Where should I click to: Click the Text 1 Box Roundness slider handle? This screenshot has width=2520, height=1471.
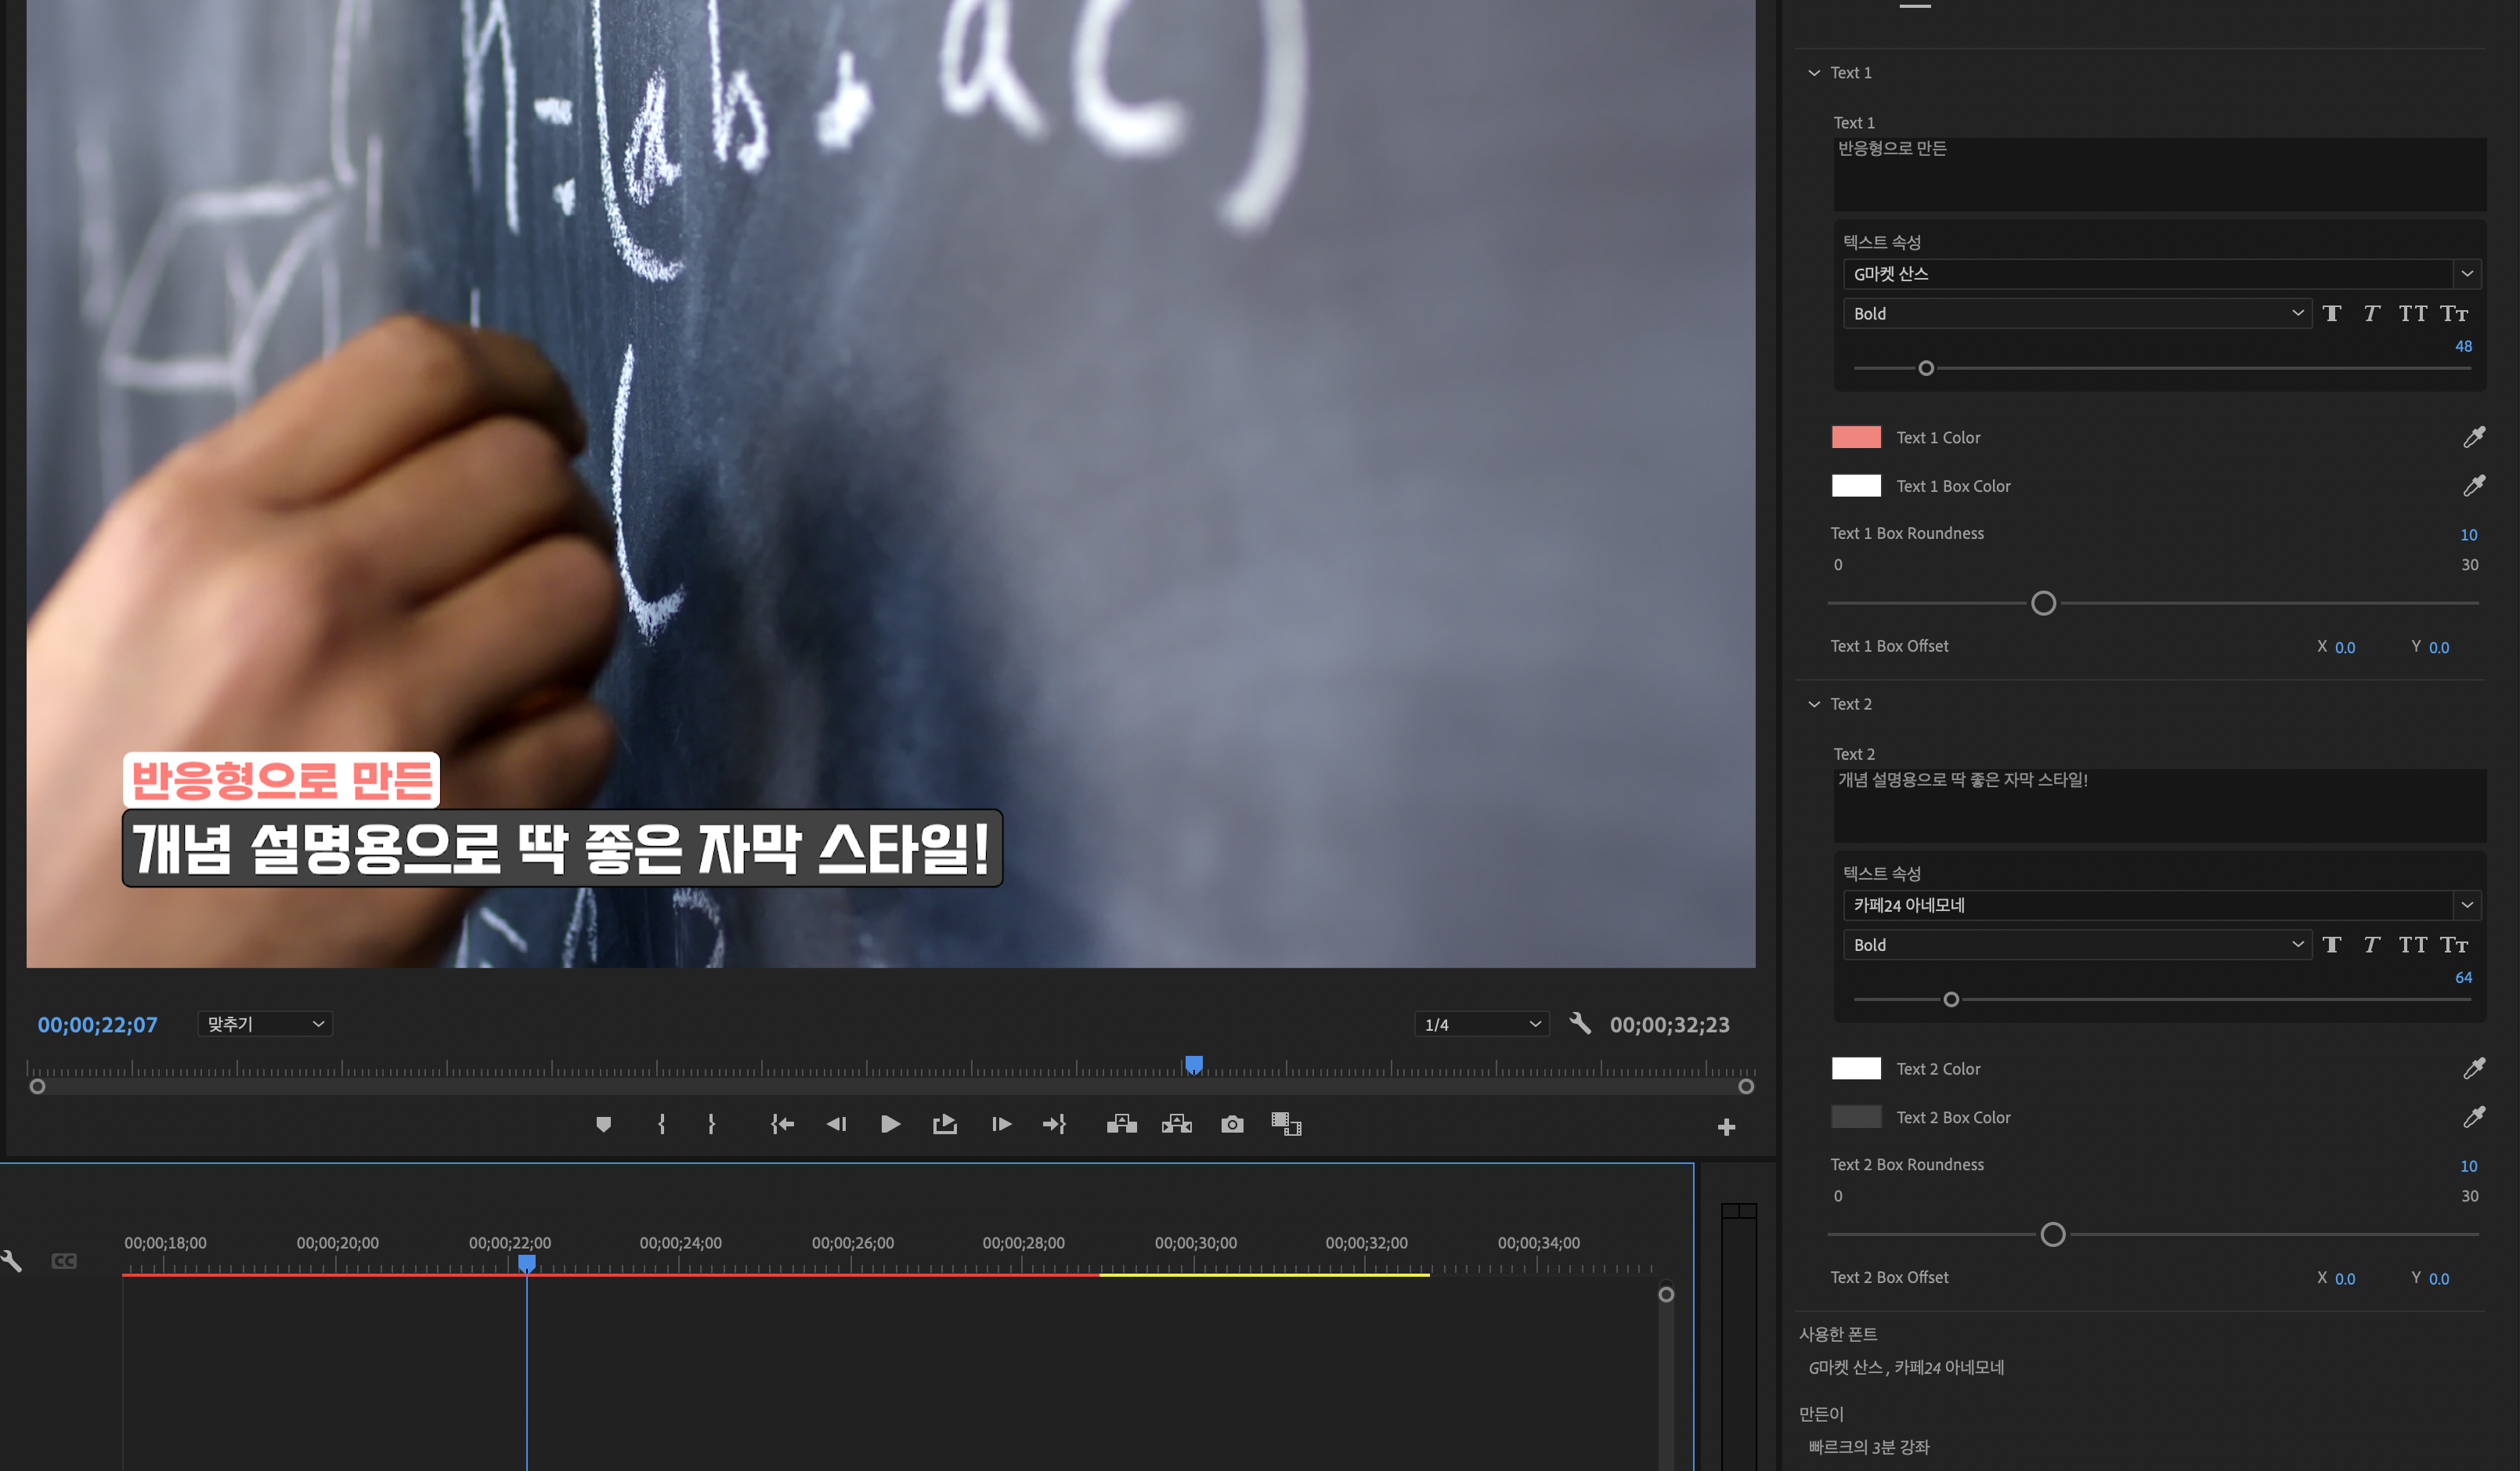coord(2043,603)
